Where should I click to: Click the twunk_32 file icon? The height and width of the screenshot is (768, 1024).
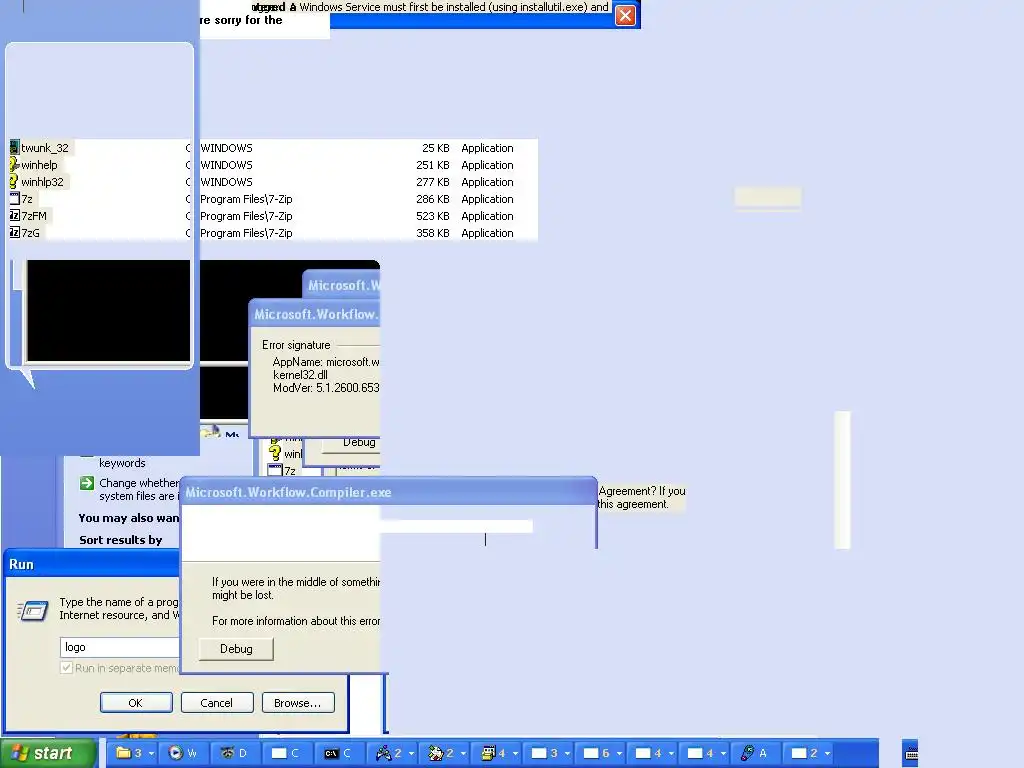(x=14, y=148)
